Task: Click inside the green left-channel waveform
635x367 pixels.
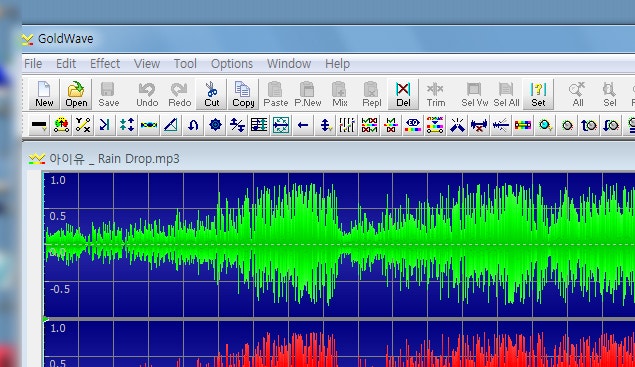Action: point(339,245)
